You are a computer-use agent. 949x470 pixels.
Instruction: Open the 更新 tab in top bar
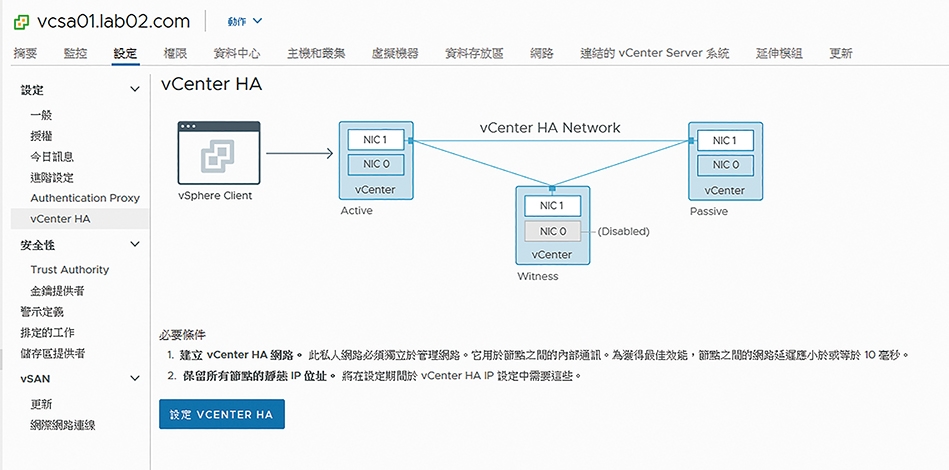[x=841, y=53]
